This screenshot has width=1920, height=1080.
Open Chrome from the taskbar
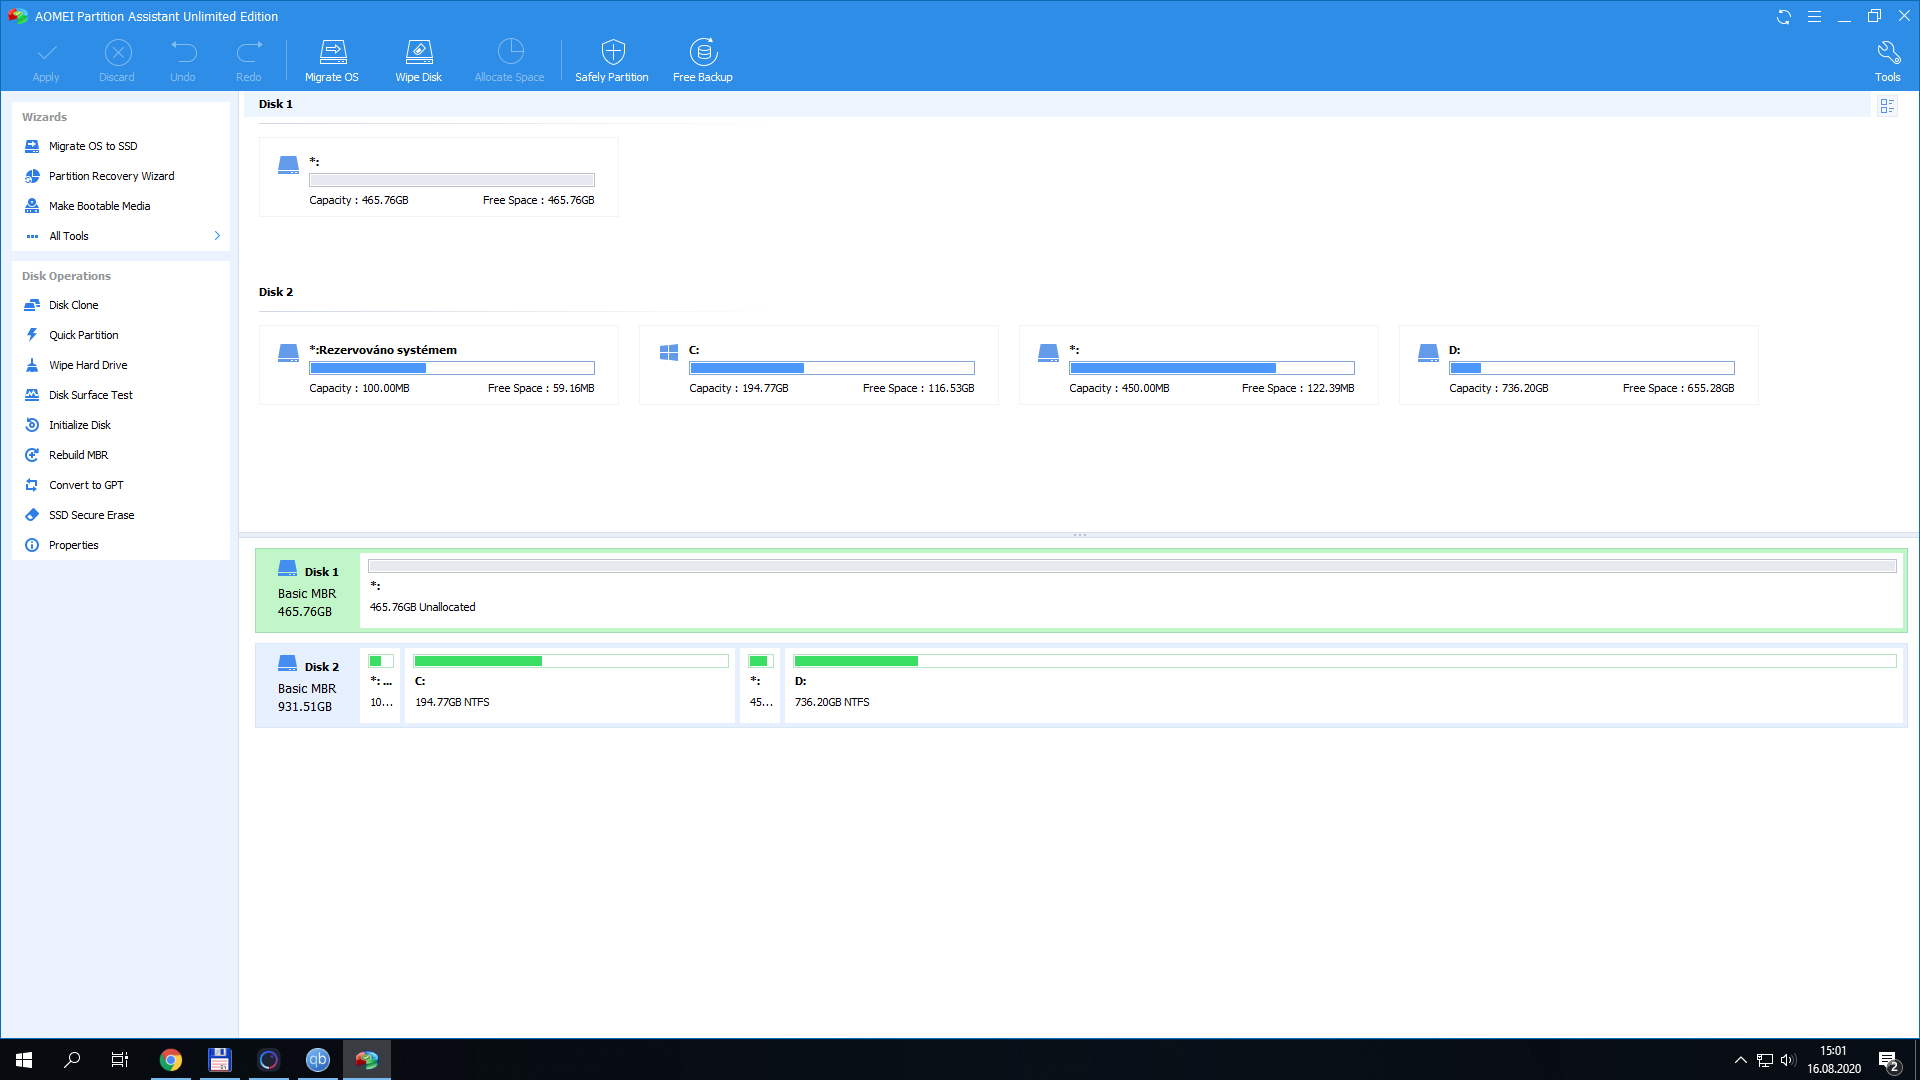coord(171,1060)
